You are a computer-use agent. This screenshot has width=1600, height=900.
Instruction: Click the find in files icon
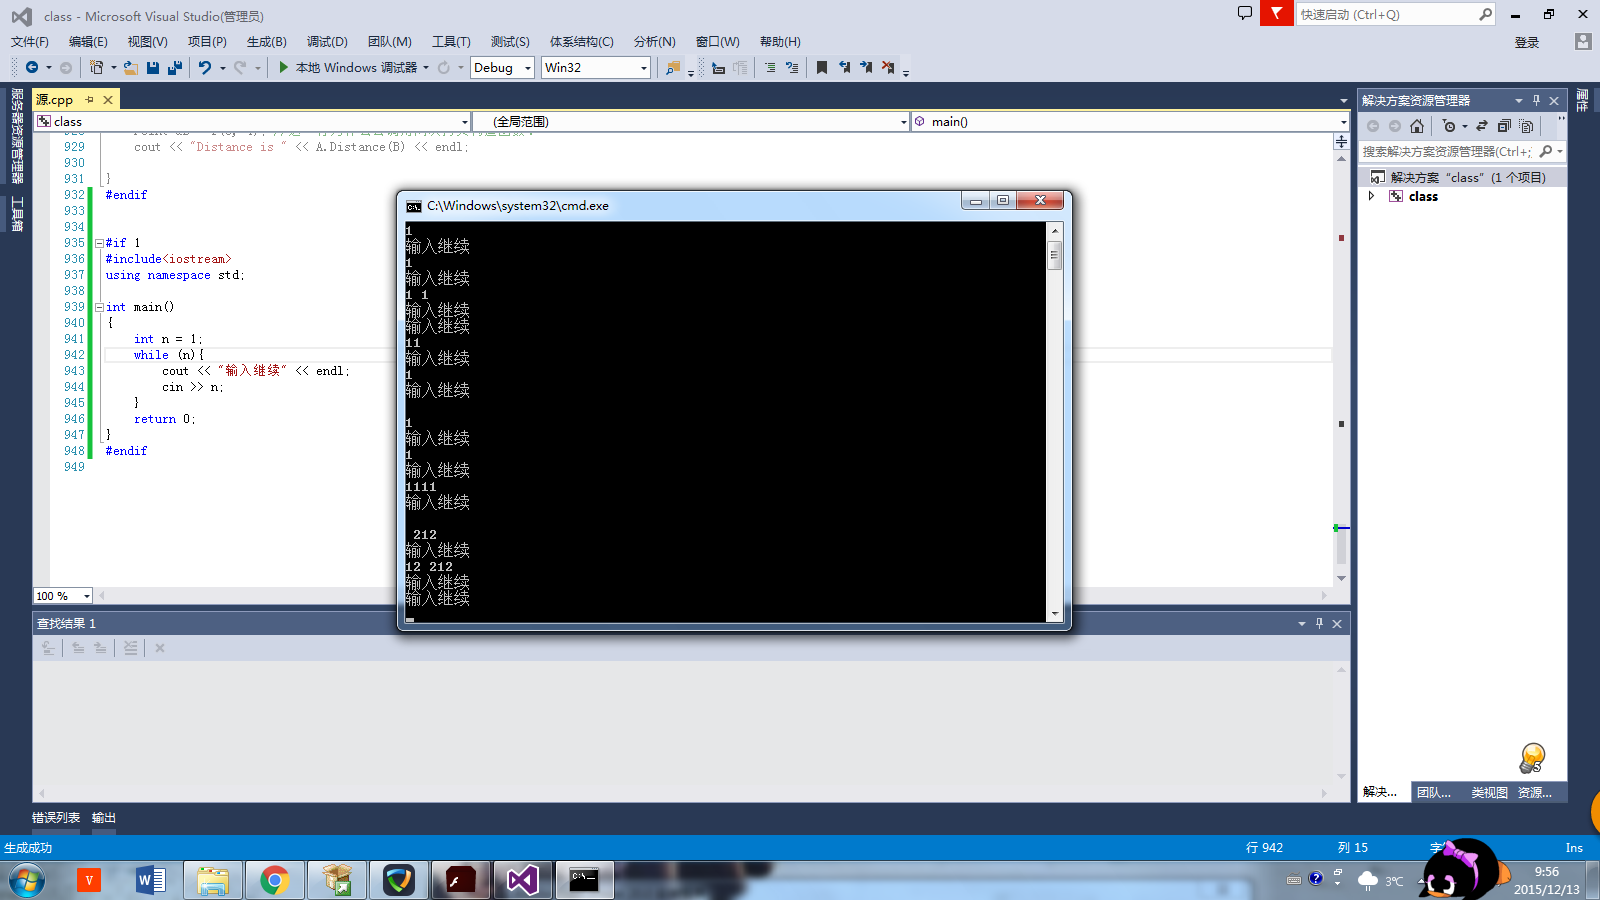click(673, 67)
